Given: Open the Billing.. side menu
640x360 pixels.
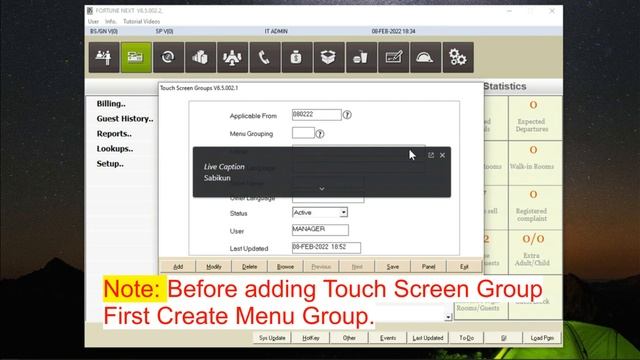Looking at the screenshot, I should click(111, 104).
